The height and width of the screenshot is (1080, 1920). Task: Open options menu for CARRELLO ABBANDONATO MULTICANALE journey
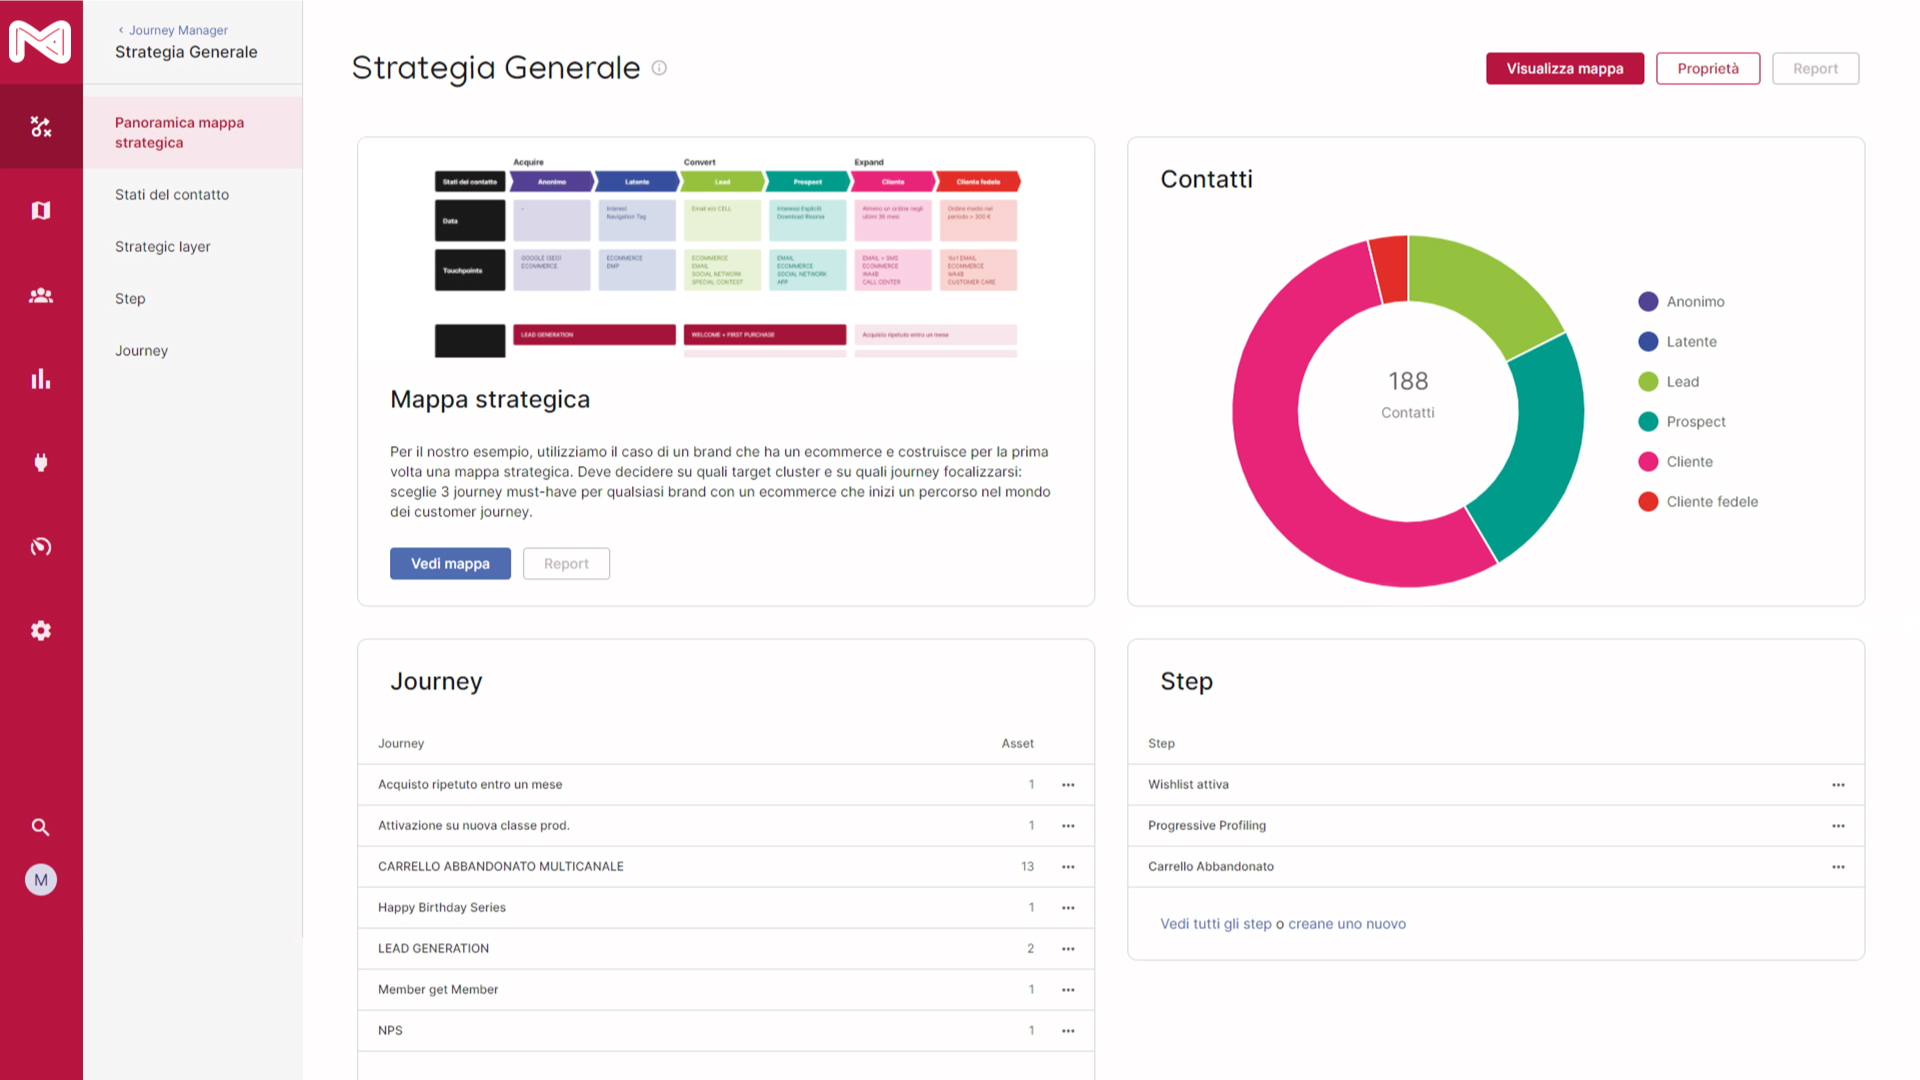[x=1067, y=867]
